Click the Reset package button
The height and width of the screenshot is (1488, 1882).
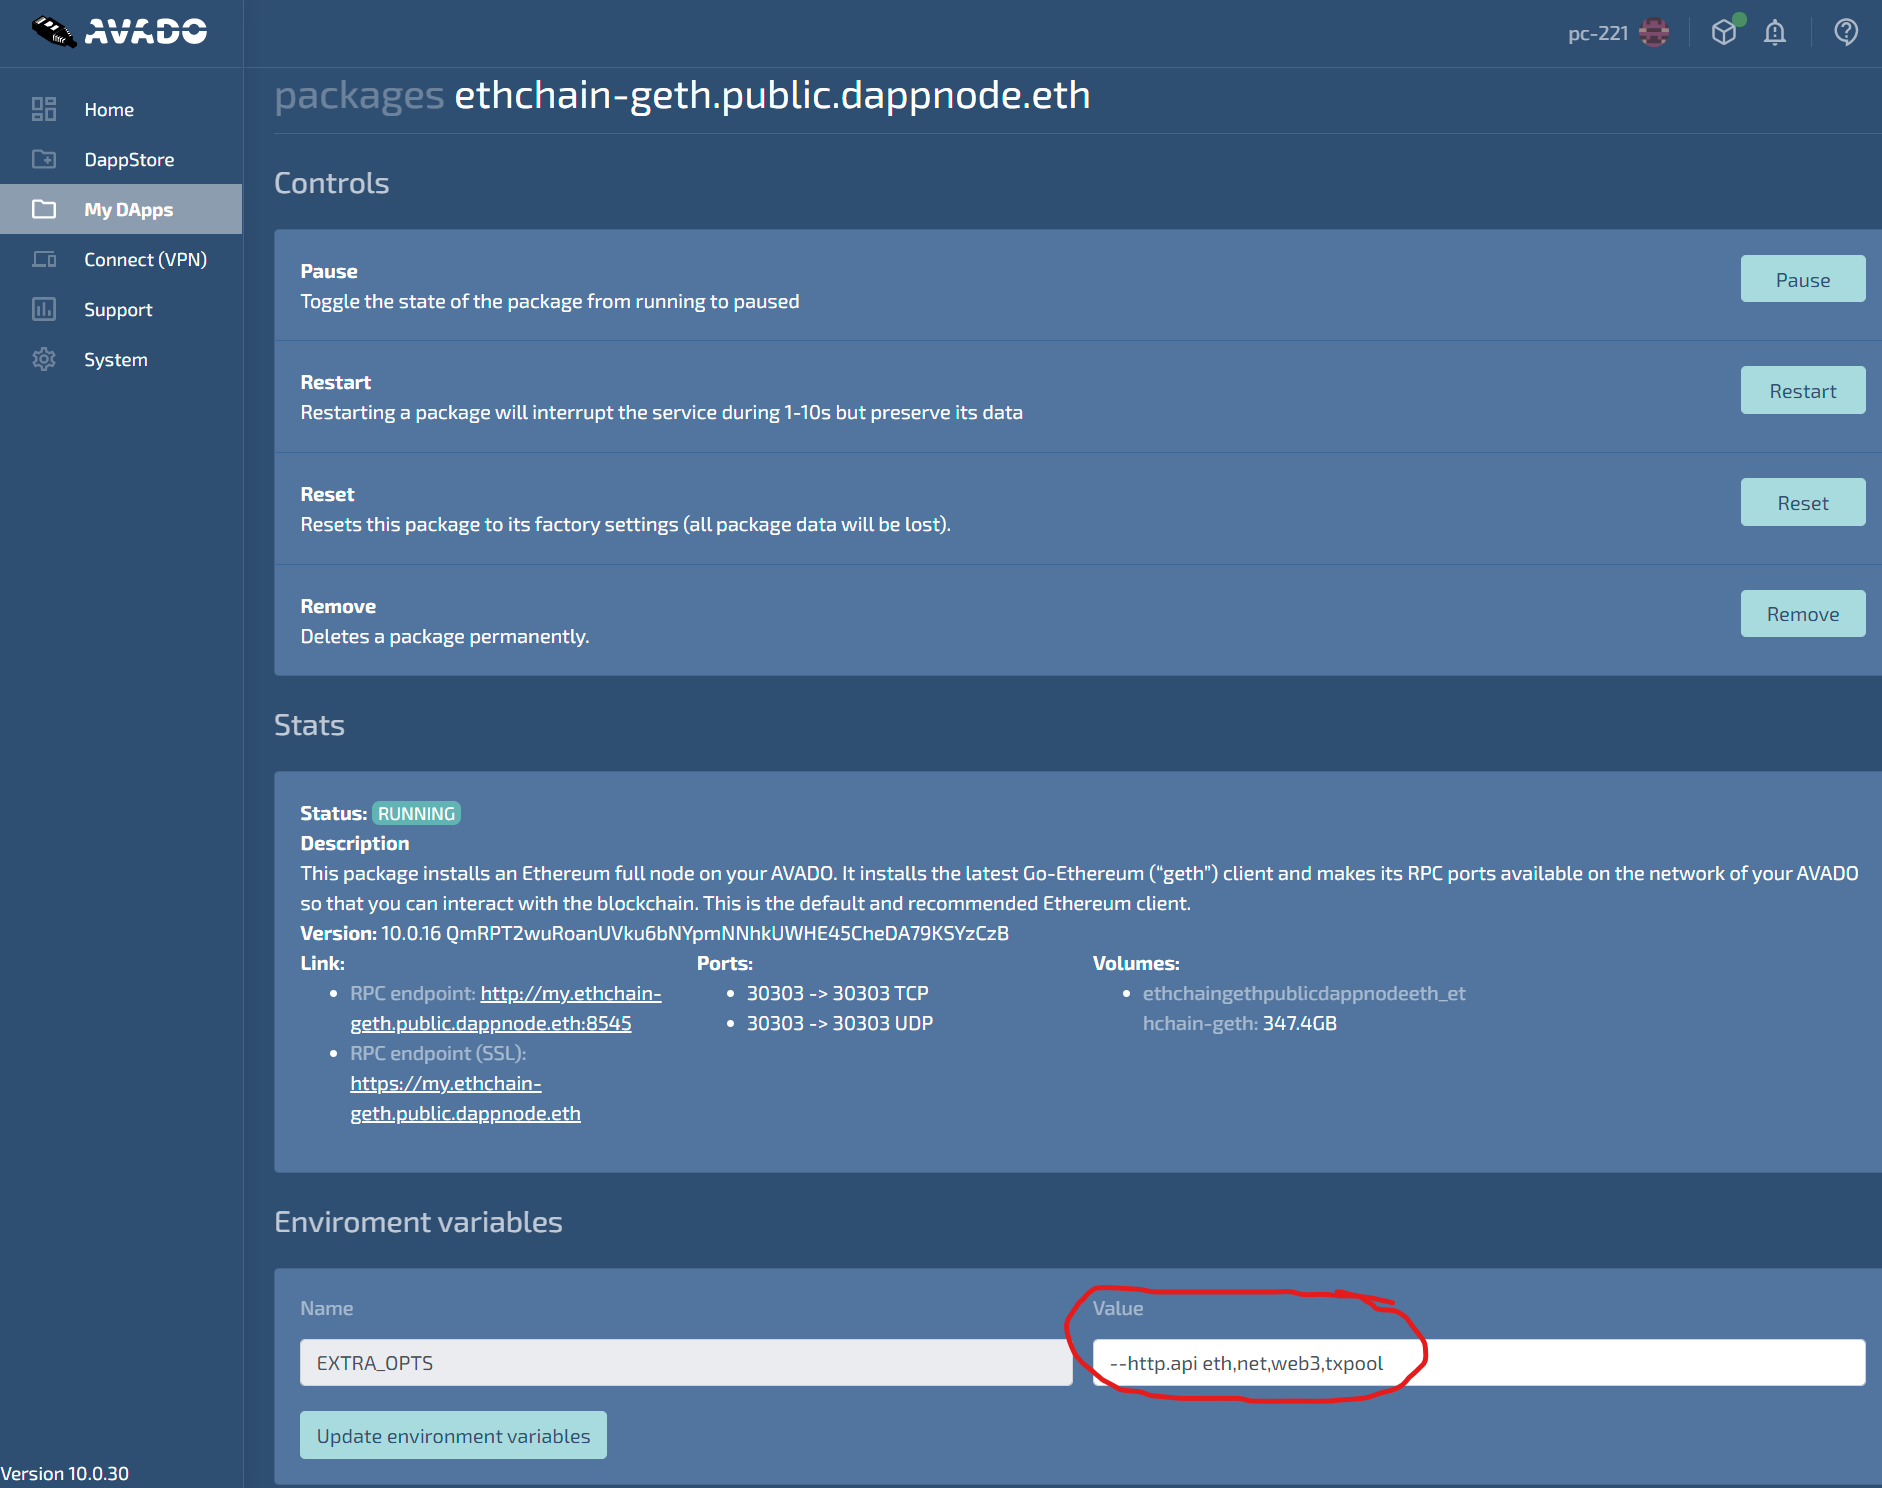pos(1802,503)
